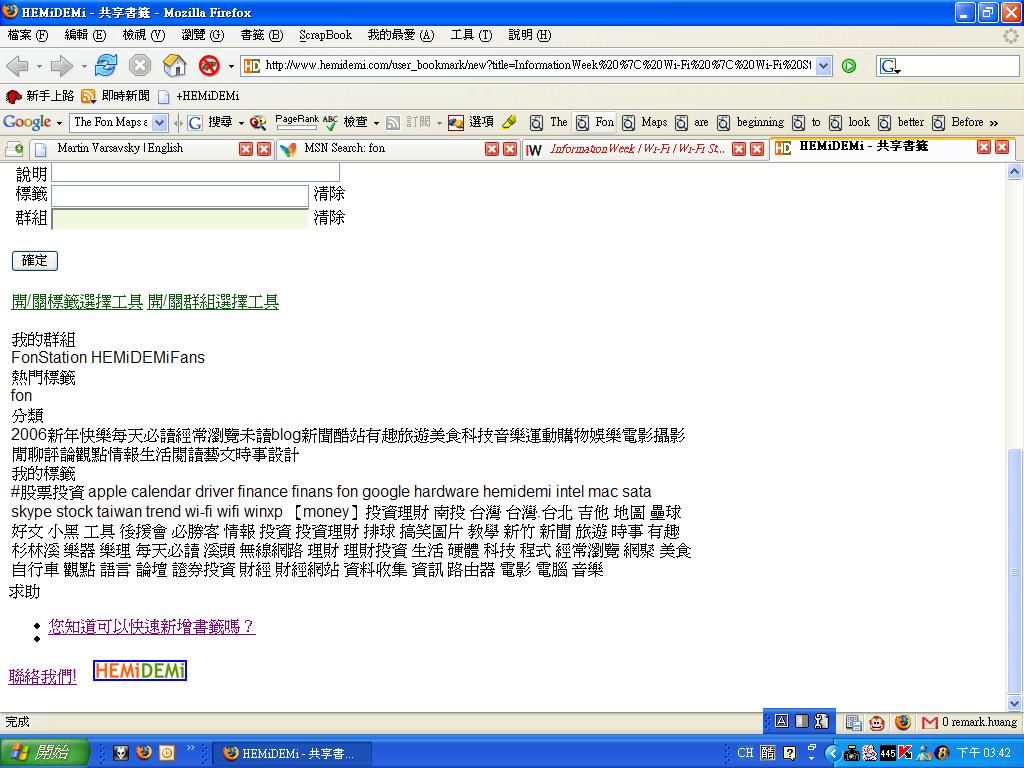Click the HEMiDEMi logo image at page bottom
This screenshot has height=768, width=1024.
[140, 671]
